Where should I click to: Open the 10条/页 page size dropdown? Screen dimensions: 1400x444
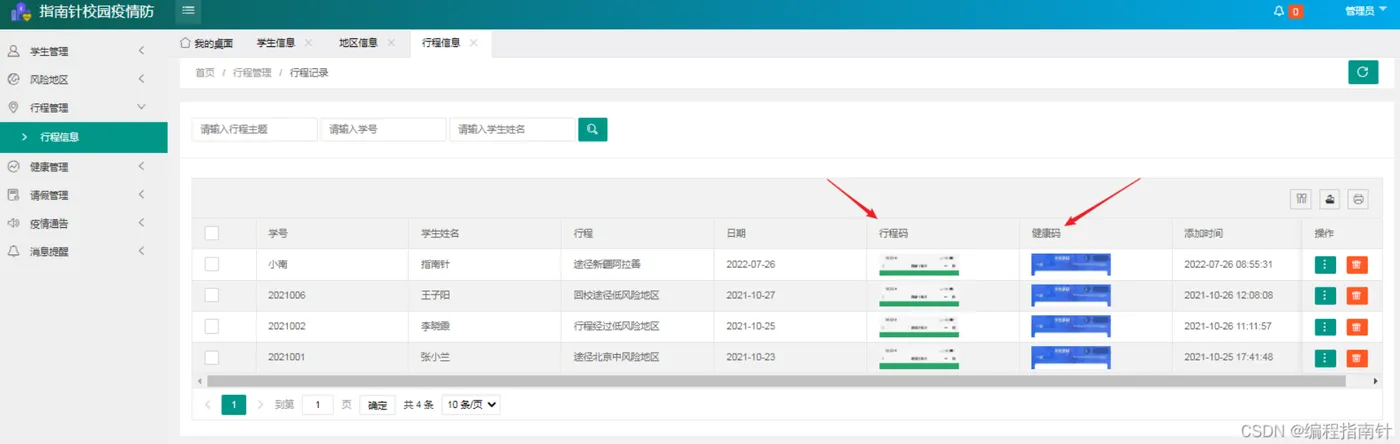470,405
